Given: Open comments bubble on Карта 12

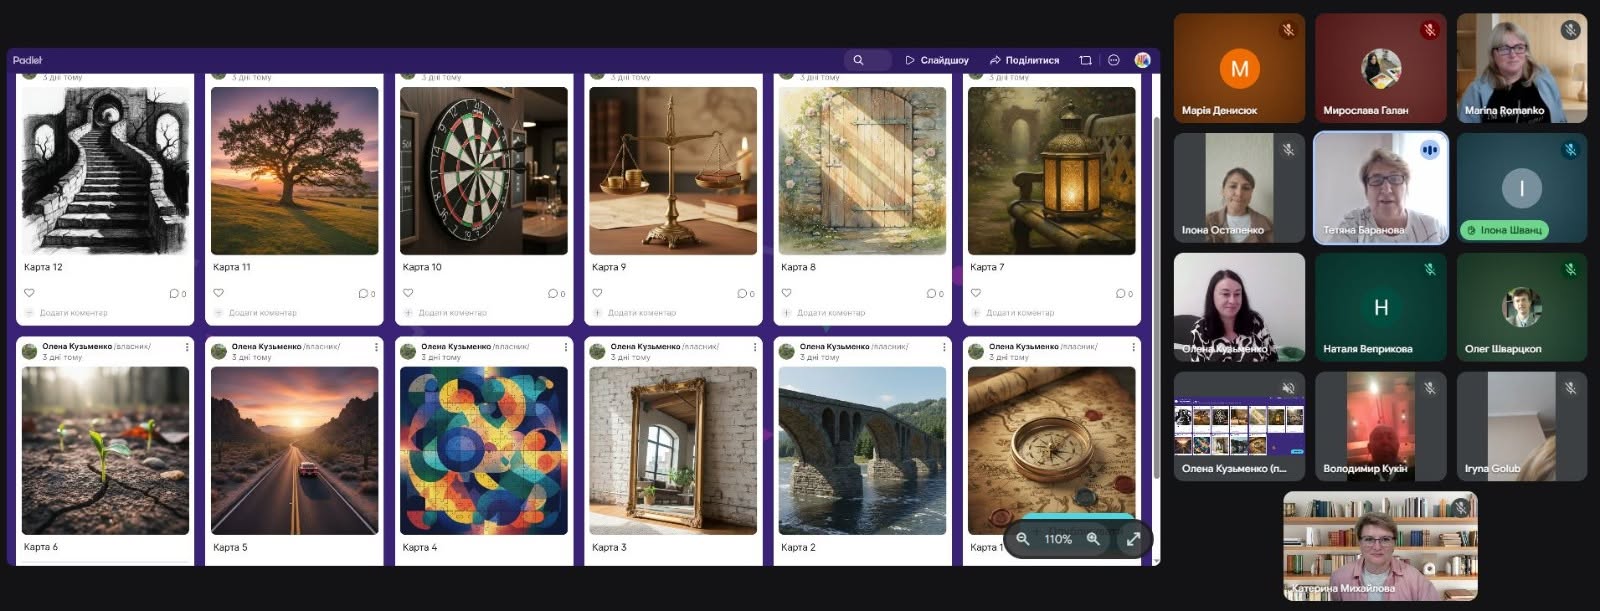Looking at the screenshot, I should pyautogui.click(x=177, y=294).
